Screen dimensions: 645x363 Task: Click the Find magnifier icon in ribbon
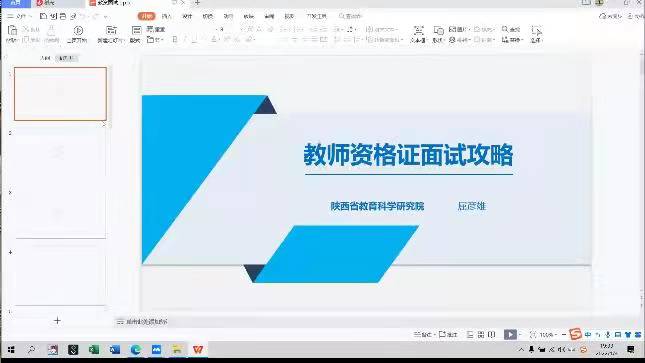click(505, 29)
